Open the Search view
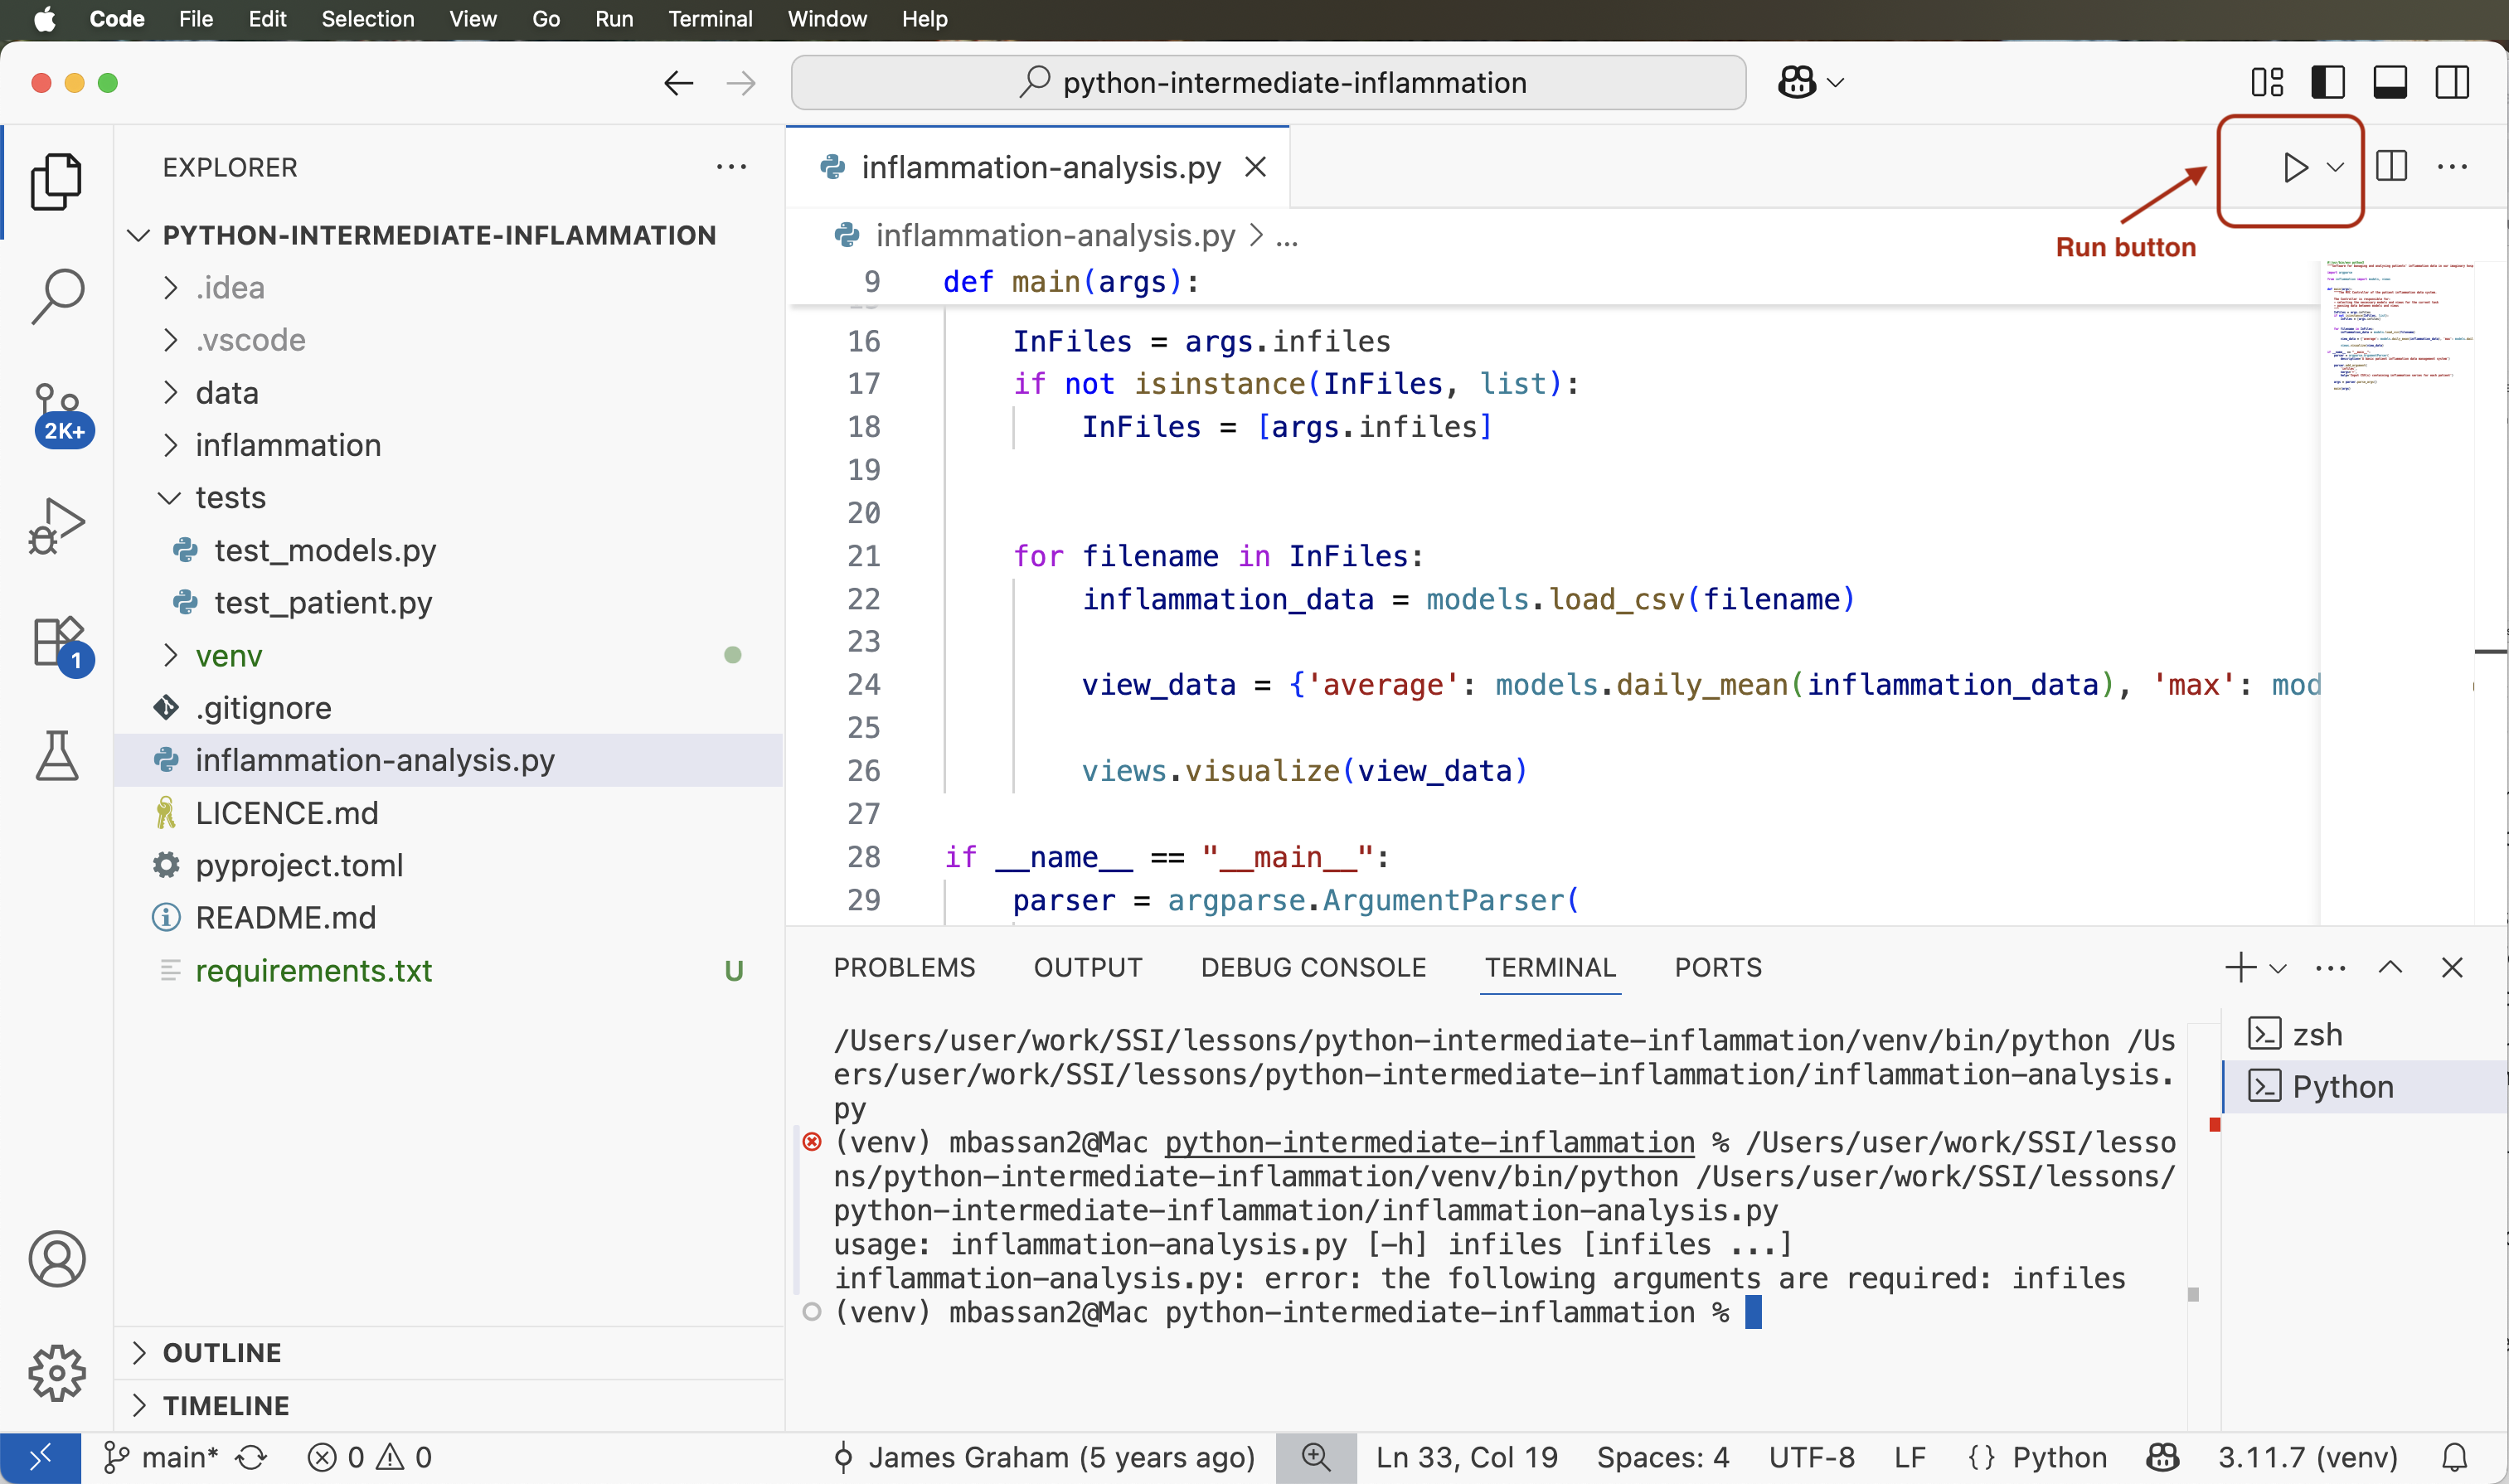 (57, 295)
